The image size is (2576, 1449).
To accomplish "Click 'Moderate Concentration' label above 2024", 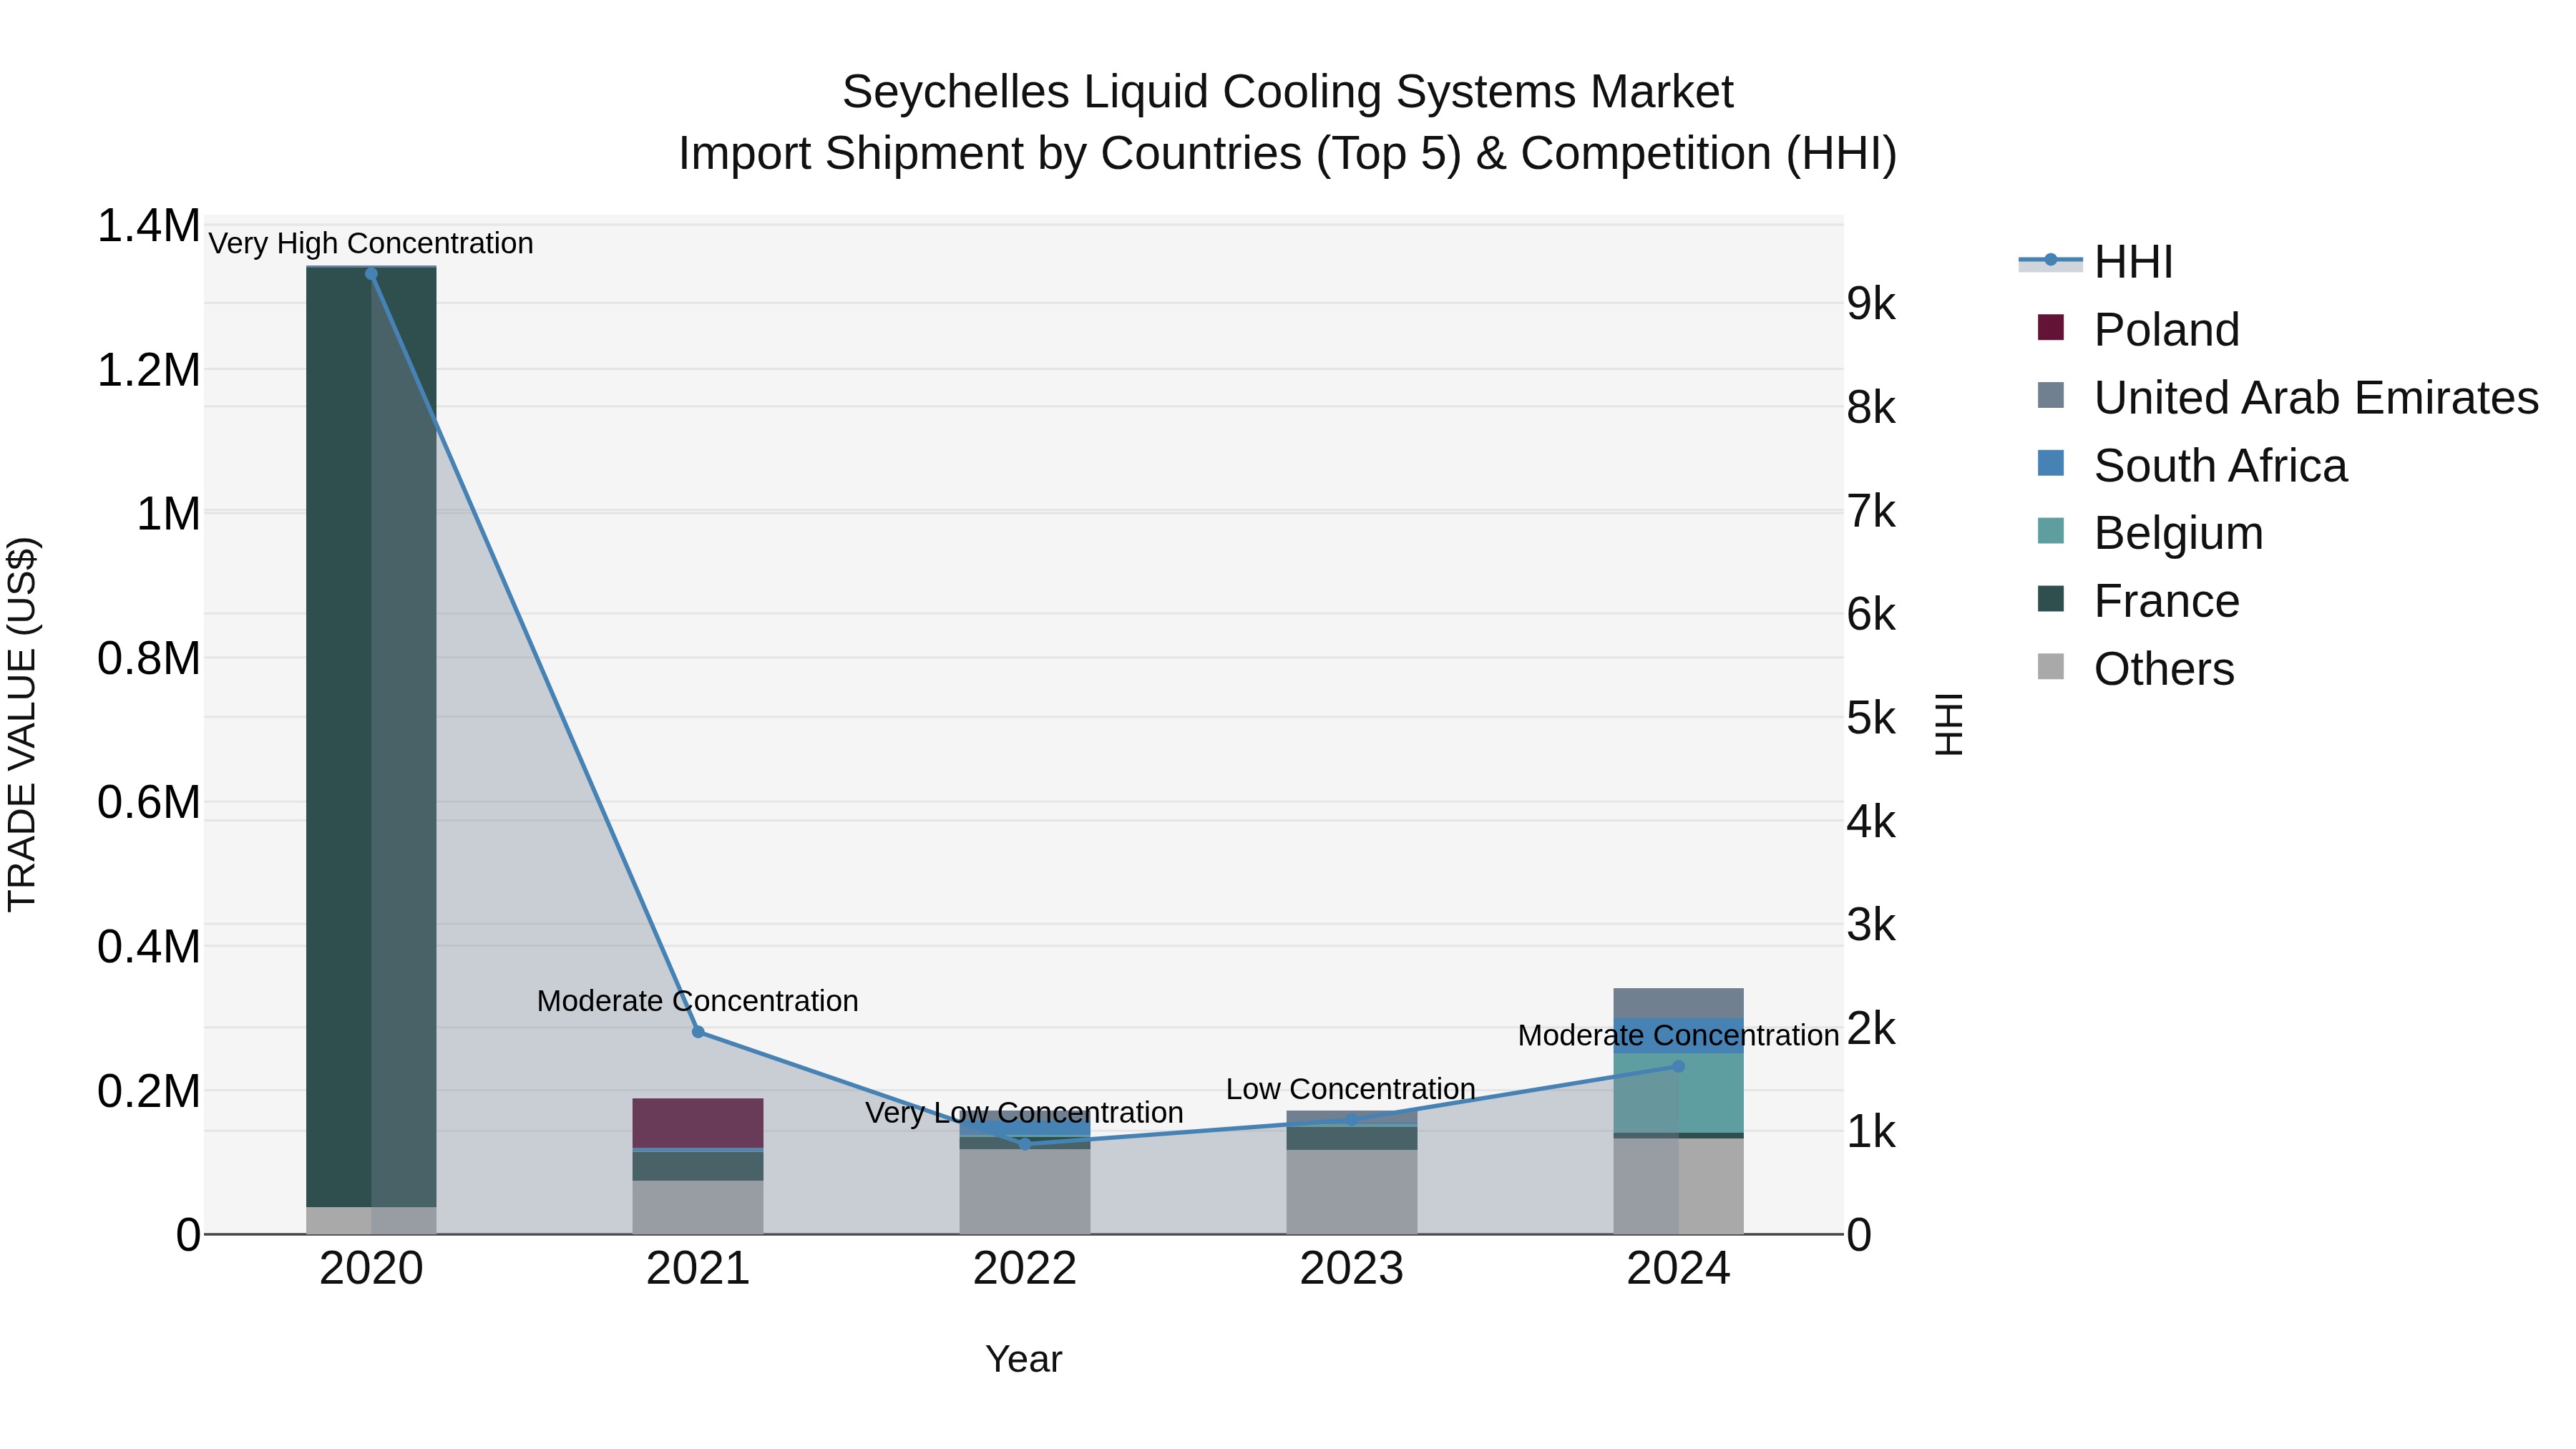I will [x=1678, y=1035].
